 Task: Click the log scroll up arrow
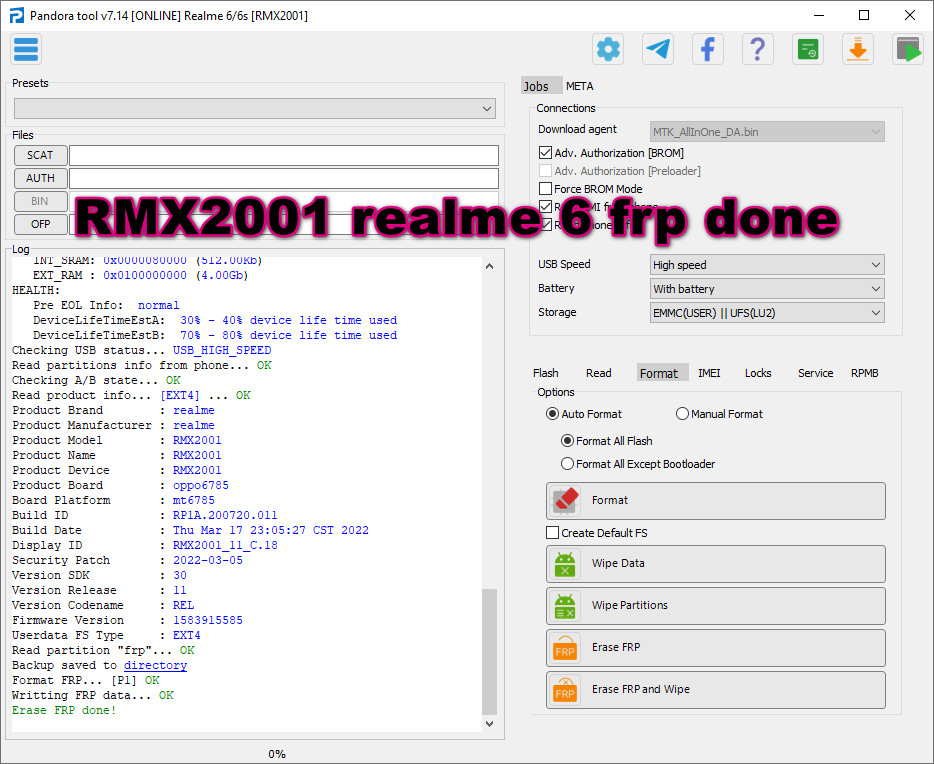click(x=489, y=266)
